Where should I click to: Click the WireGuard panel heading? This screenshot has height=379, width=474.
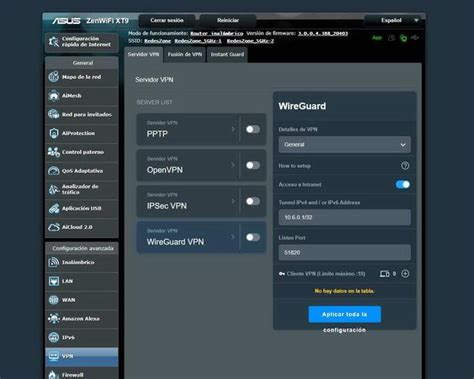coord(302,106)
